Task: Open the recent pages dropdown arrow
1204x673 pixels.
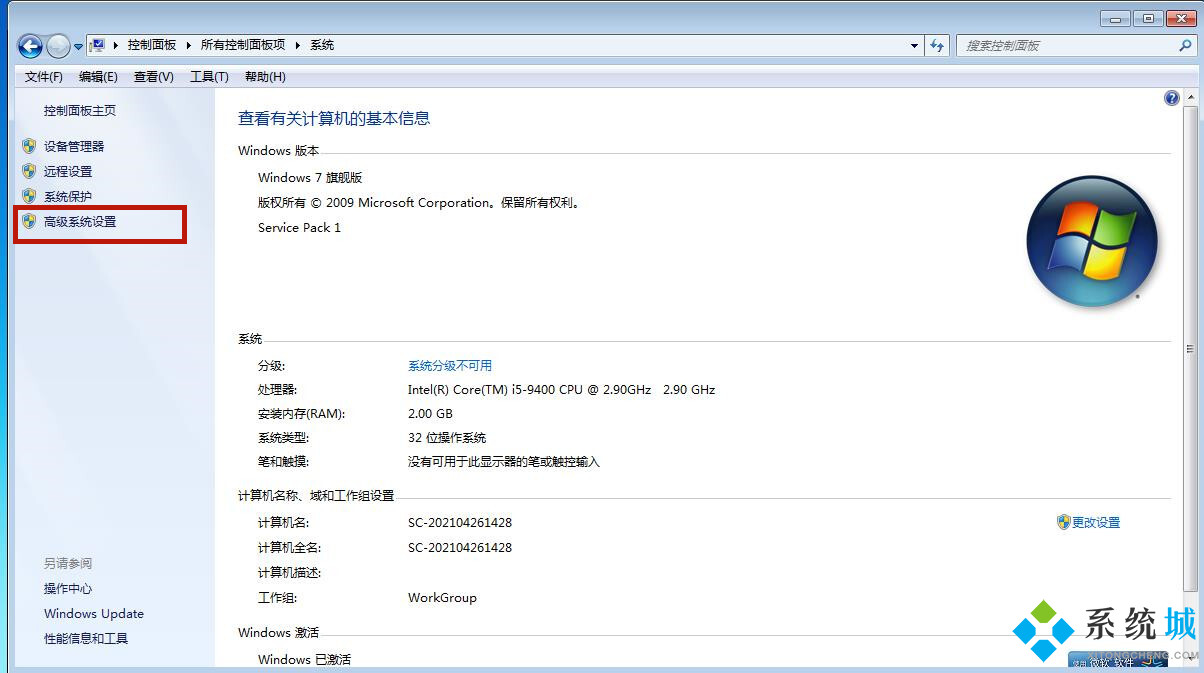Action: click(78, 46)
